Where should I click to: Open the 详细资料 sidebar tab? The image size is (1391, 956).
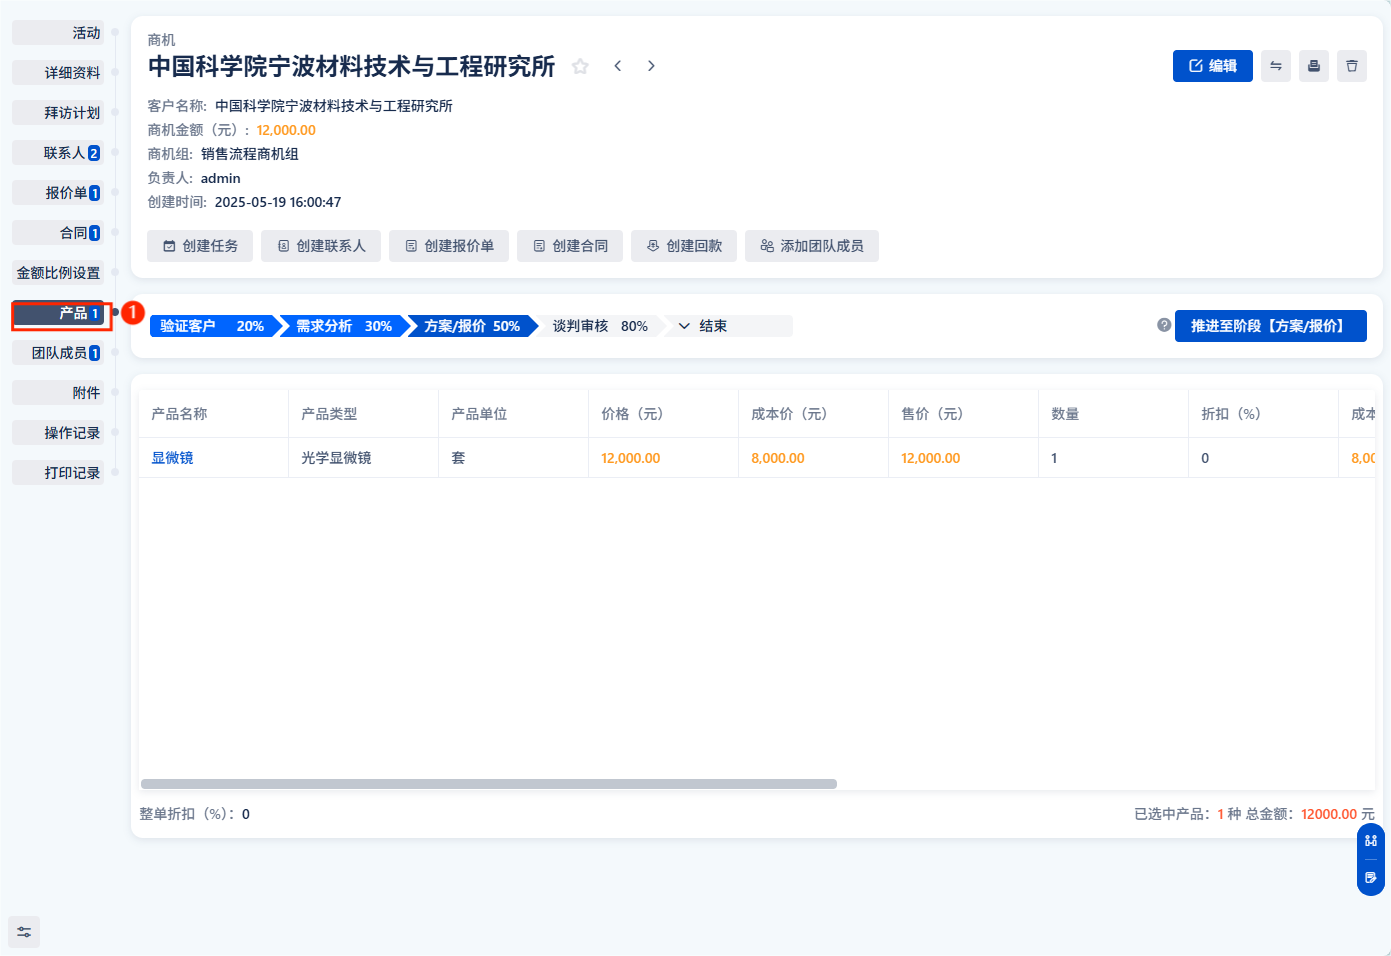[x=58, y=73]
